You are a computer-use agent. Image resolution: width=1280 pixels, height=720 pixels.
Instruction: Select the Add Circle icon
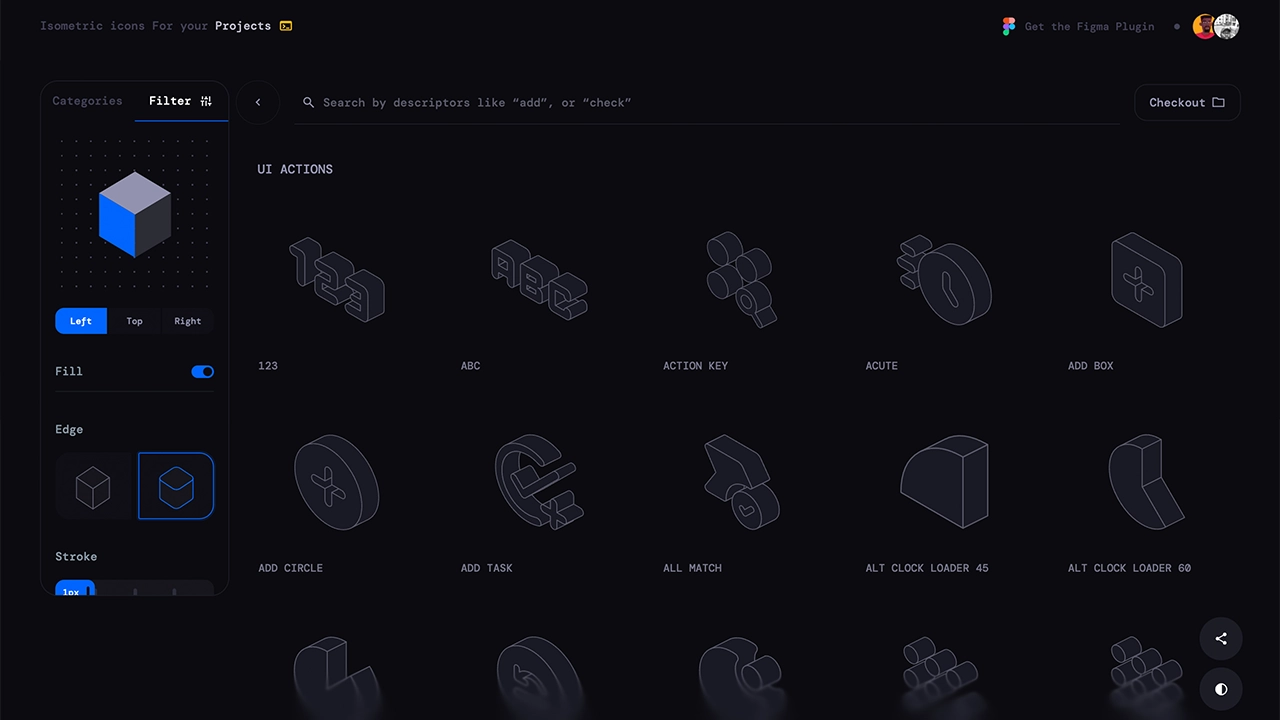(337, 482)
